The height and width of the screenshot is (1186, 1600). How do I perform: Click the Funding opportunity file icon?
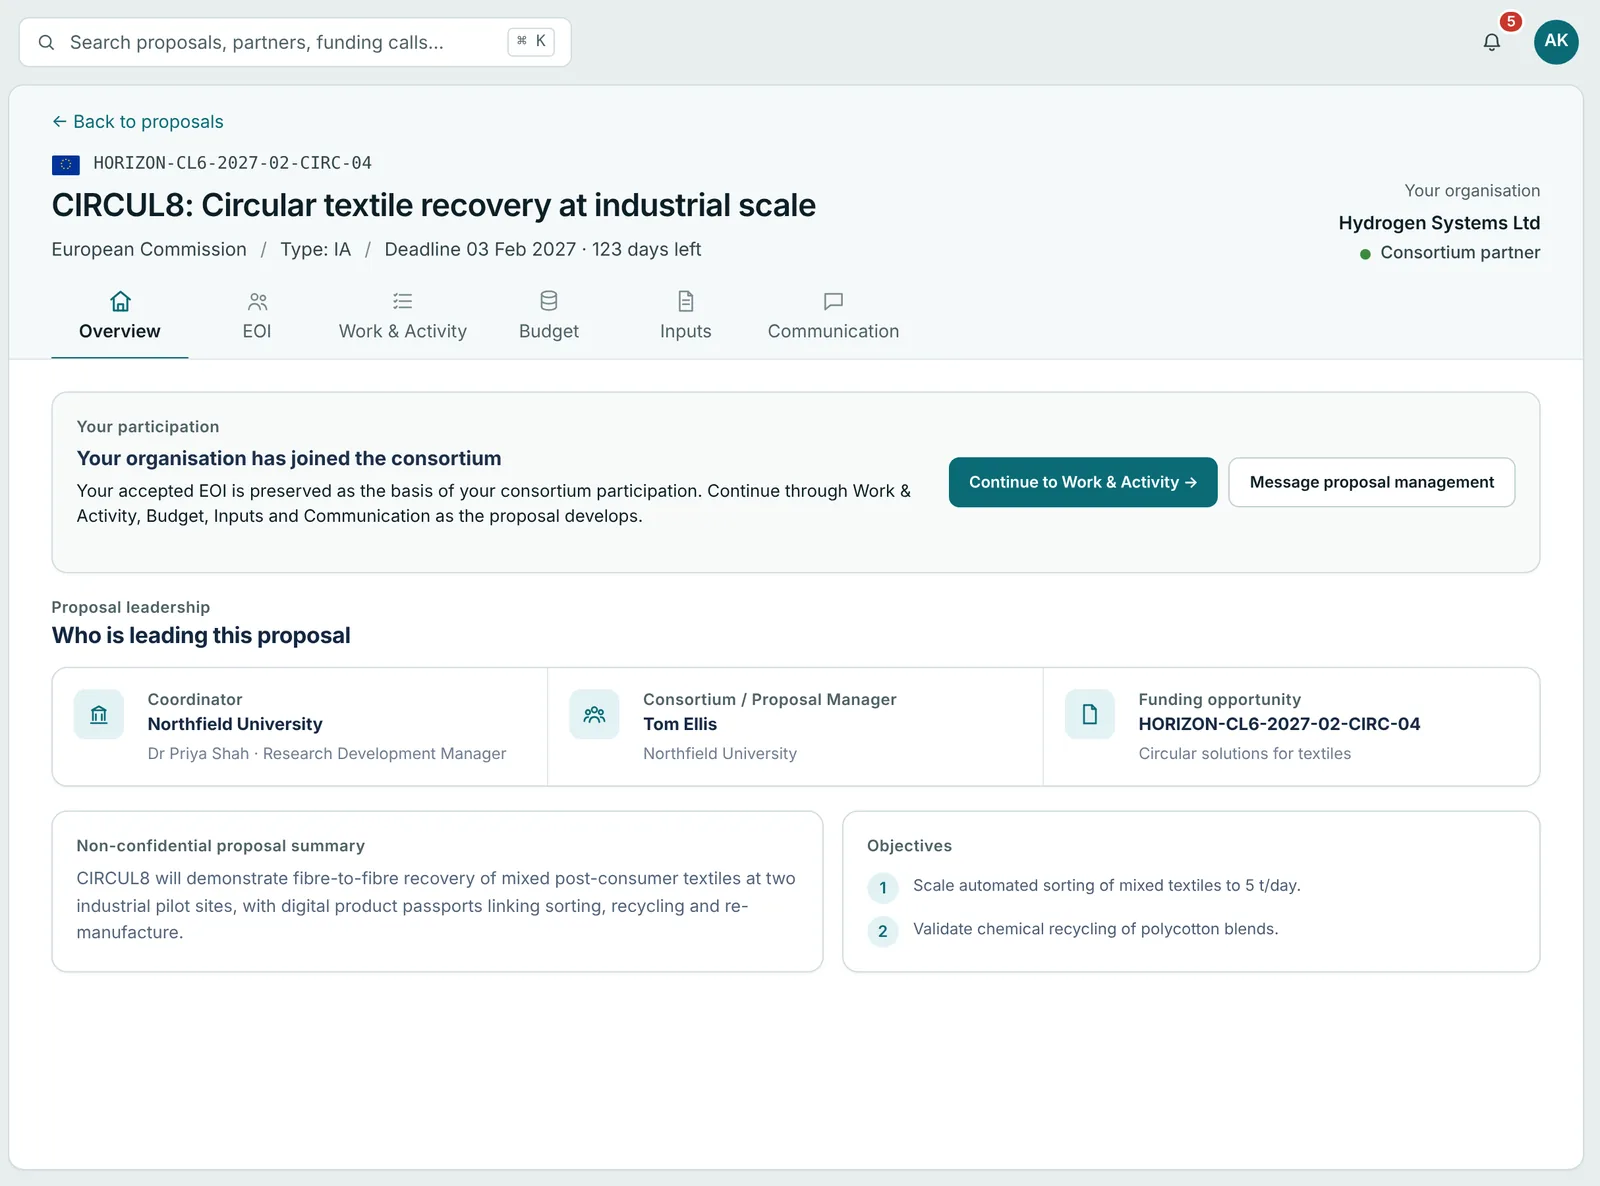point(1090,714)
